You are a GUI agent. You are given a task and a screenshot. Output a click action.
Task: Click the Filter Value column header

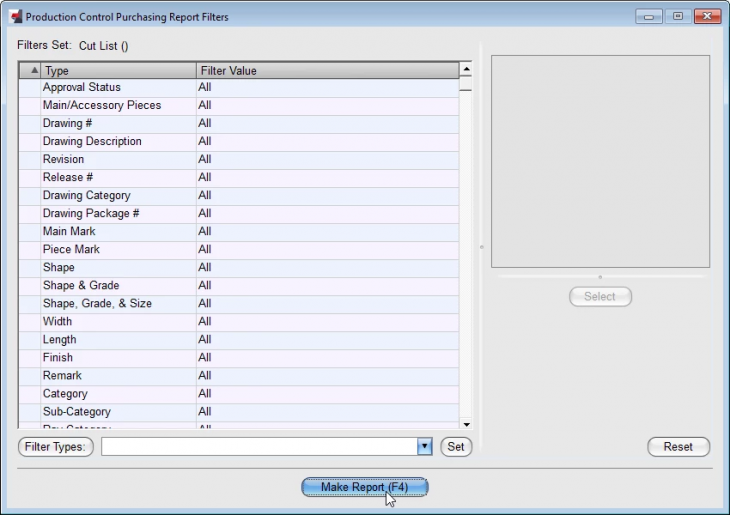click(327, 70)
